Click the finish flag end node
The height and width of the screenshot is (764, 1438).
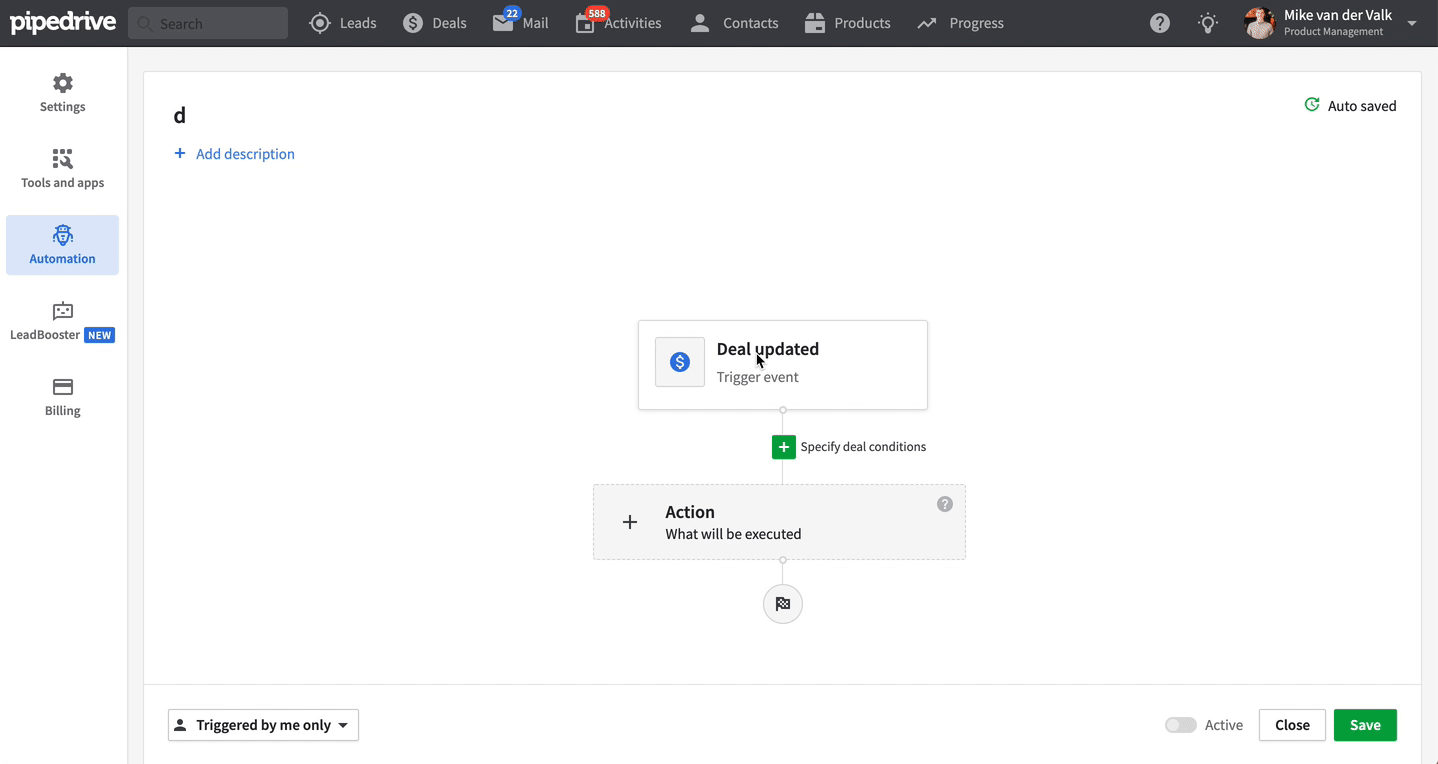tap(782, 604)
